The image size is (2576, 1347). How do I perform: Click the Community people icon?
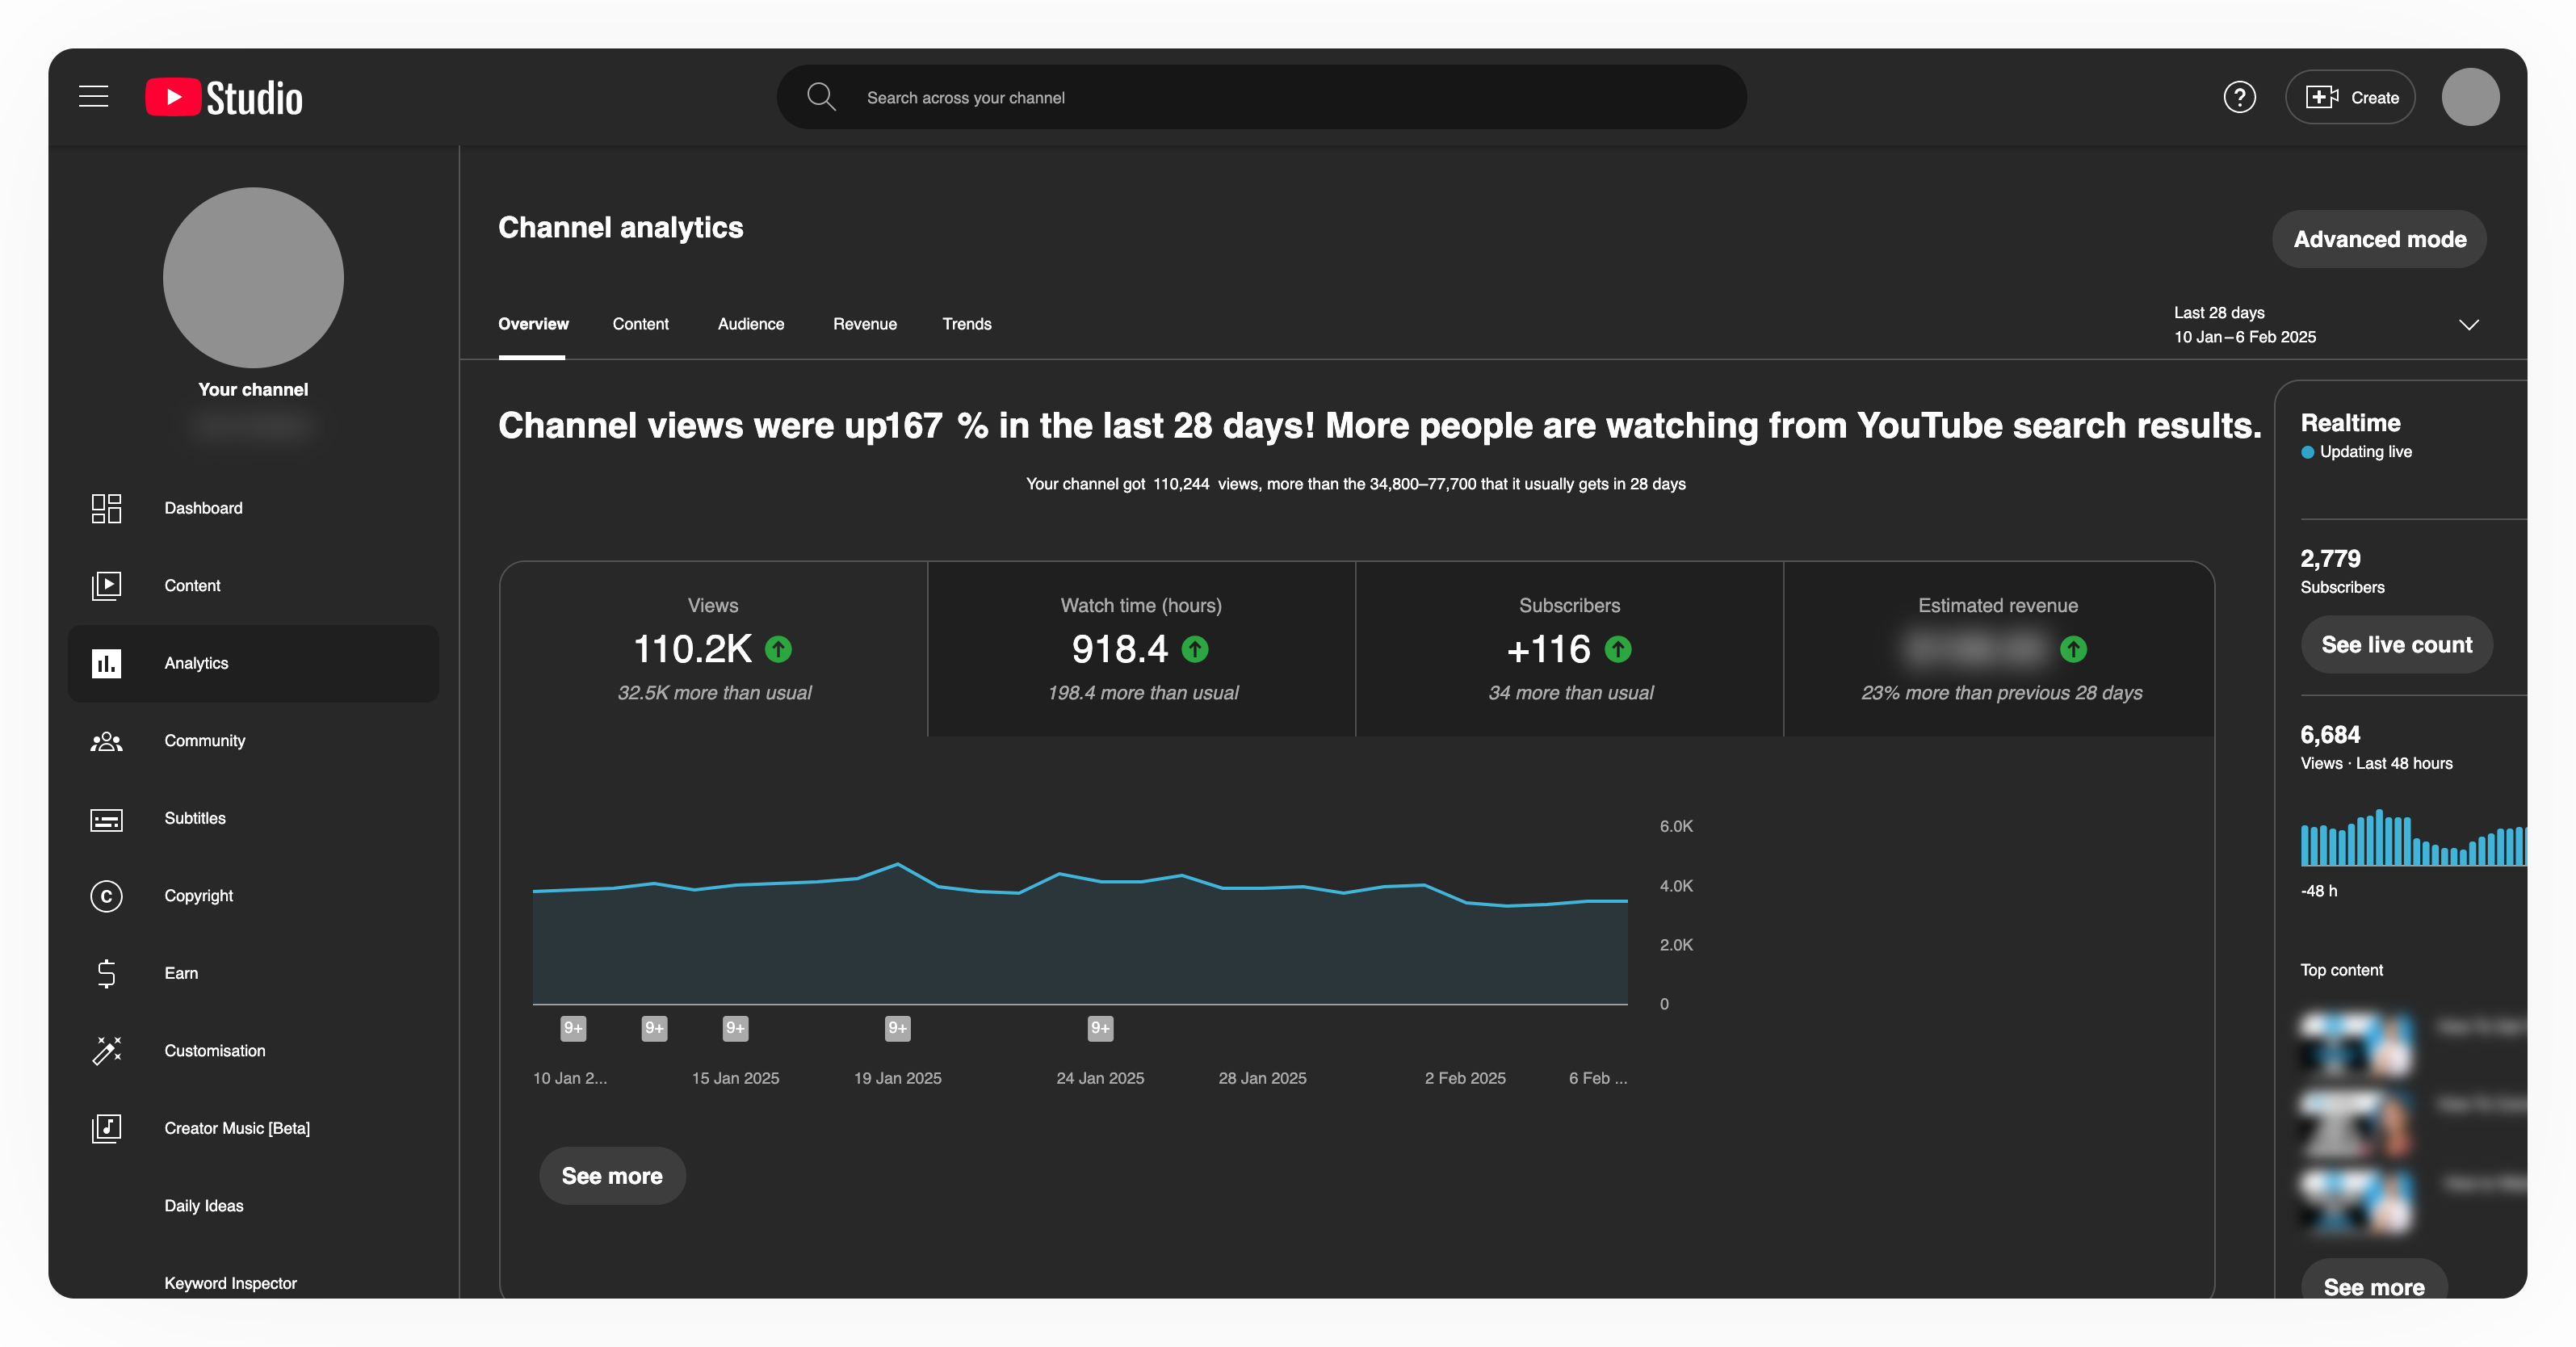[x=106, y=741]
